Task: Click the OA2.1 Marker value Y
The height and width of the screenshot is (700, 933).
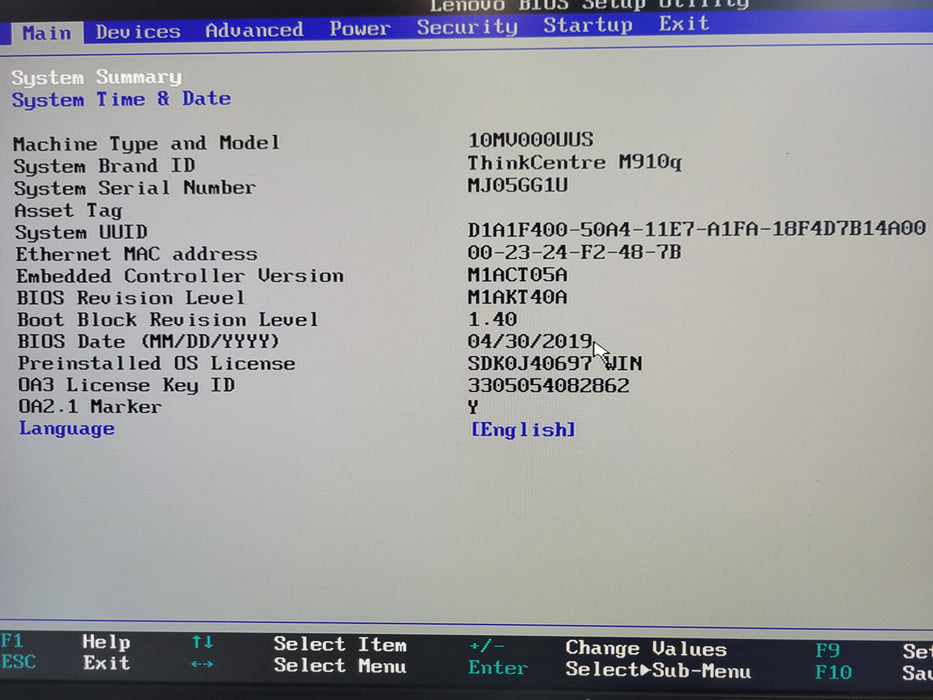Action: click(473, 408)
